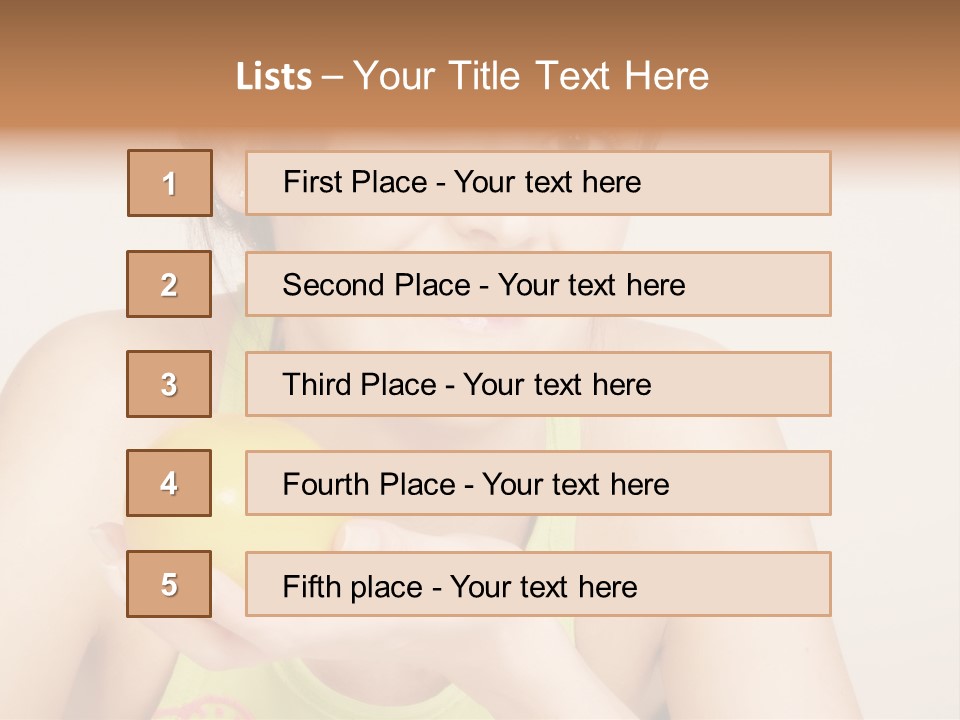This screenshot has height=720, width=960.
Task: Click 'Your Title Text Here' in title
Action: click(531, 76)
